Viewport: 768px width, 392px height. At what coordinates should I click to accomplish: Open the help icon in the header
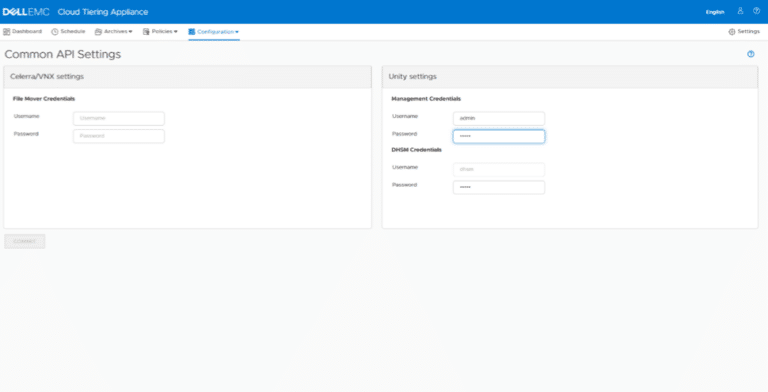pyautogui.click(x=756, y=11)
